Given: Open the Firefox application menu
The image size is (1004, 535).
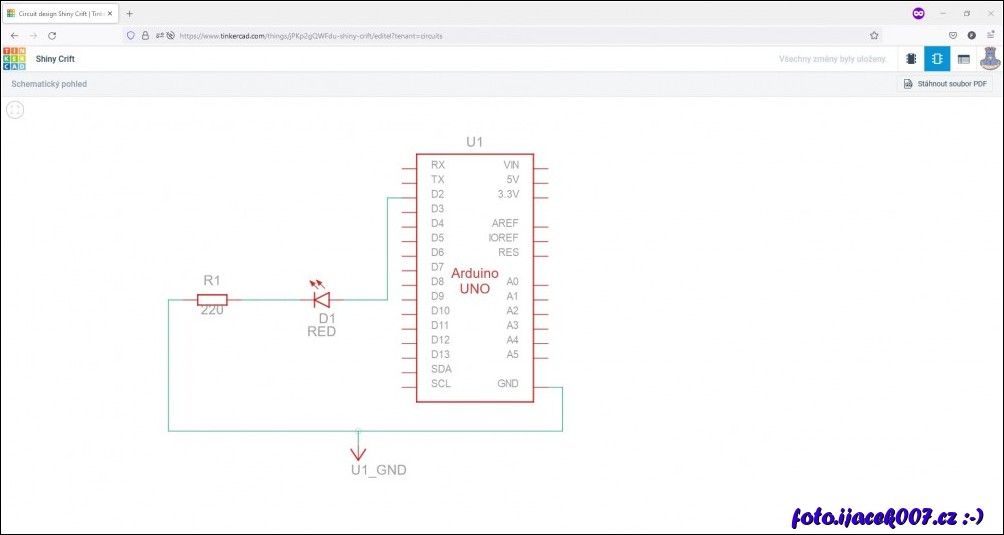Looking at the screenshot, I should coord(990,35).
